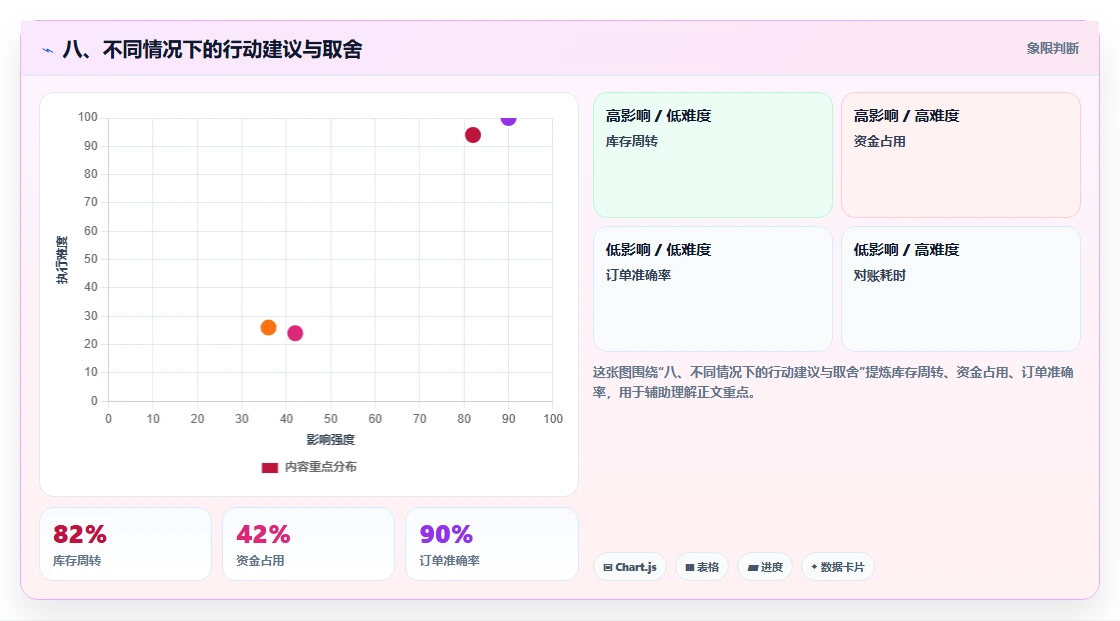Click the Chart.js tag chip
Viewport: 1120px width, 621px height.
coord(630,567)
